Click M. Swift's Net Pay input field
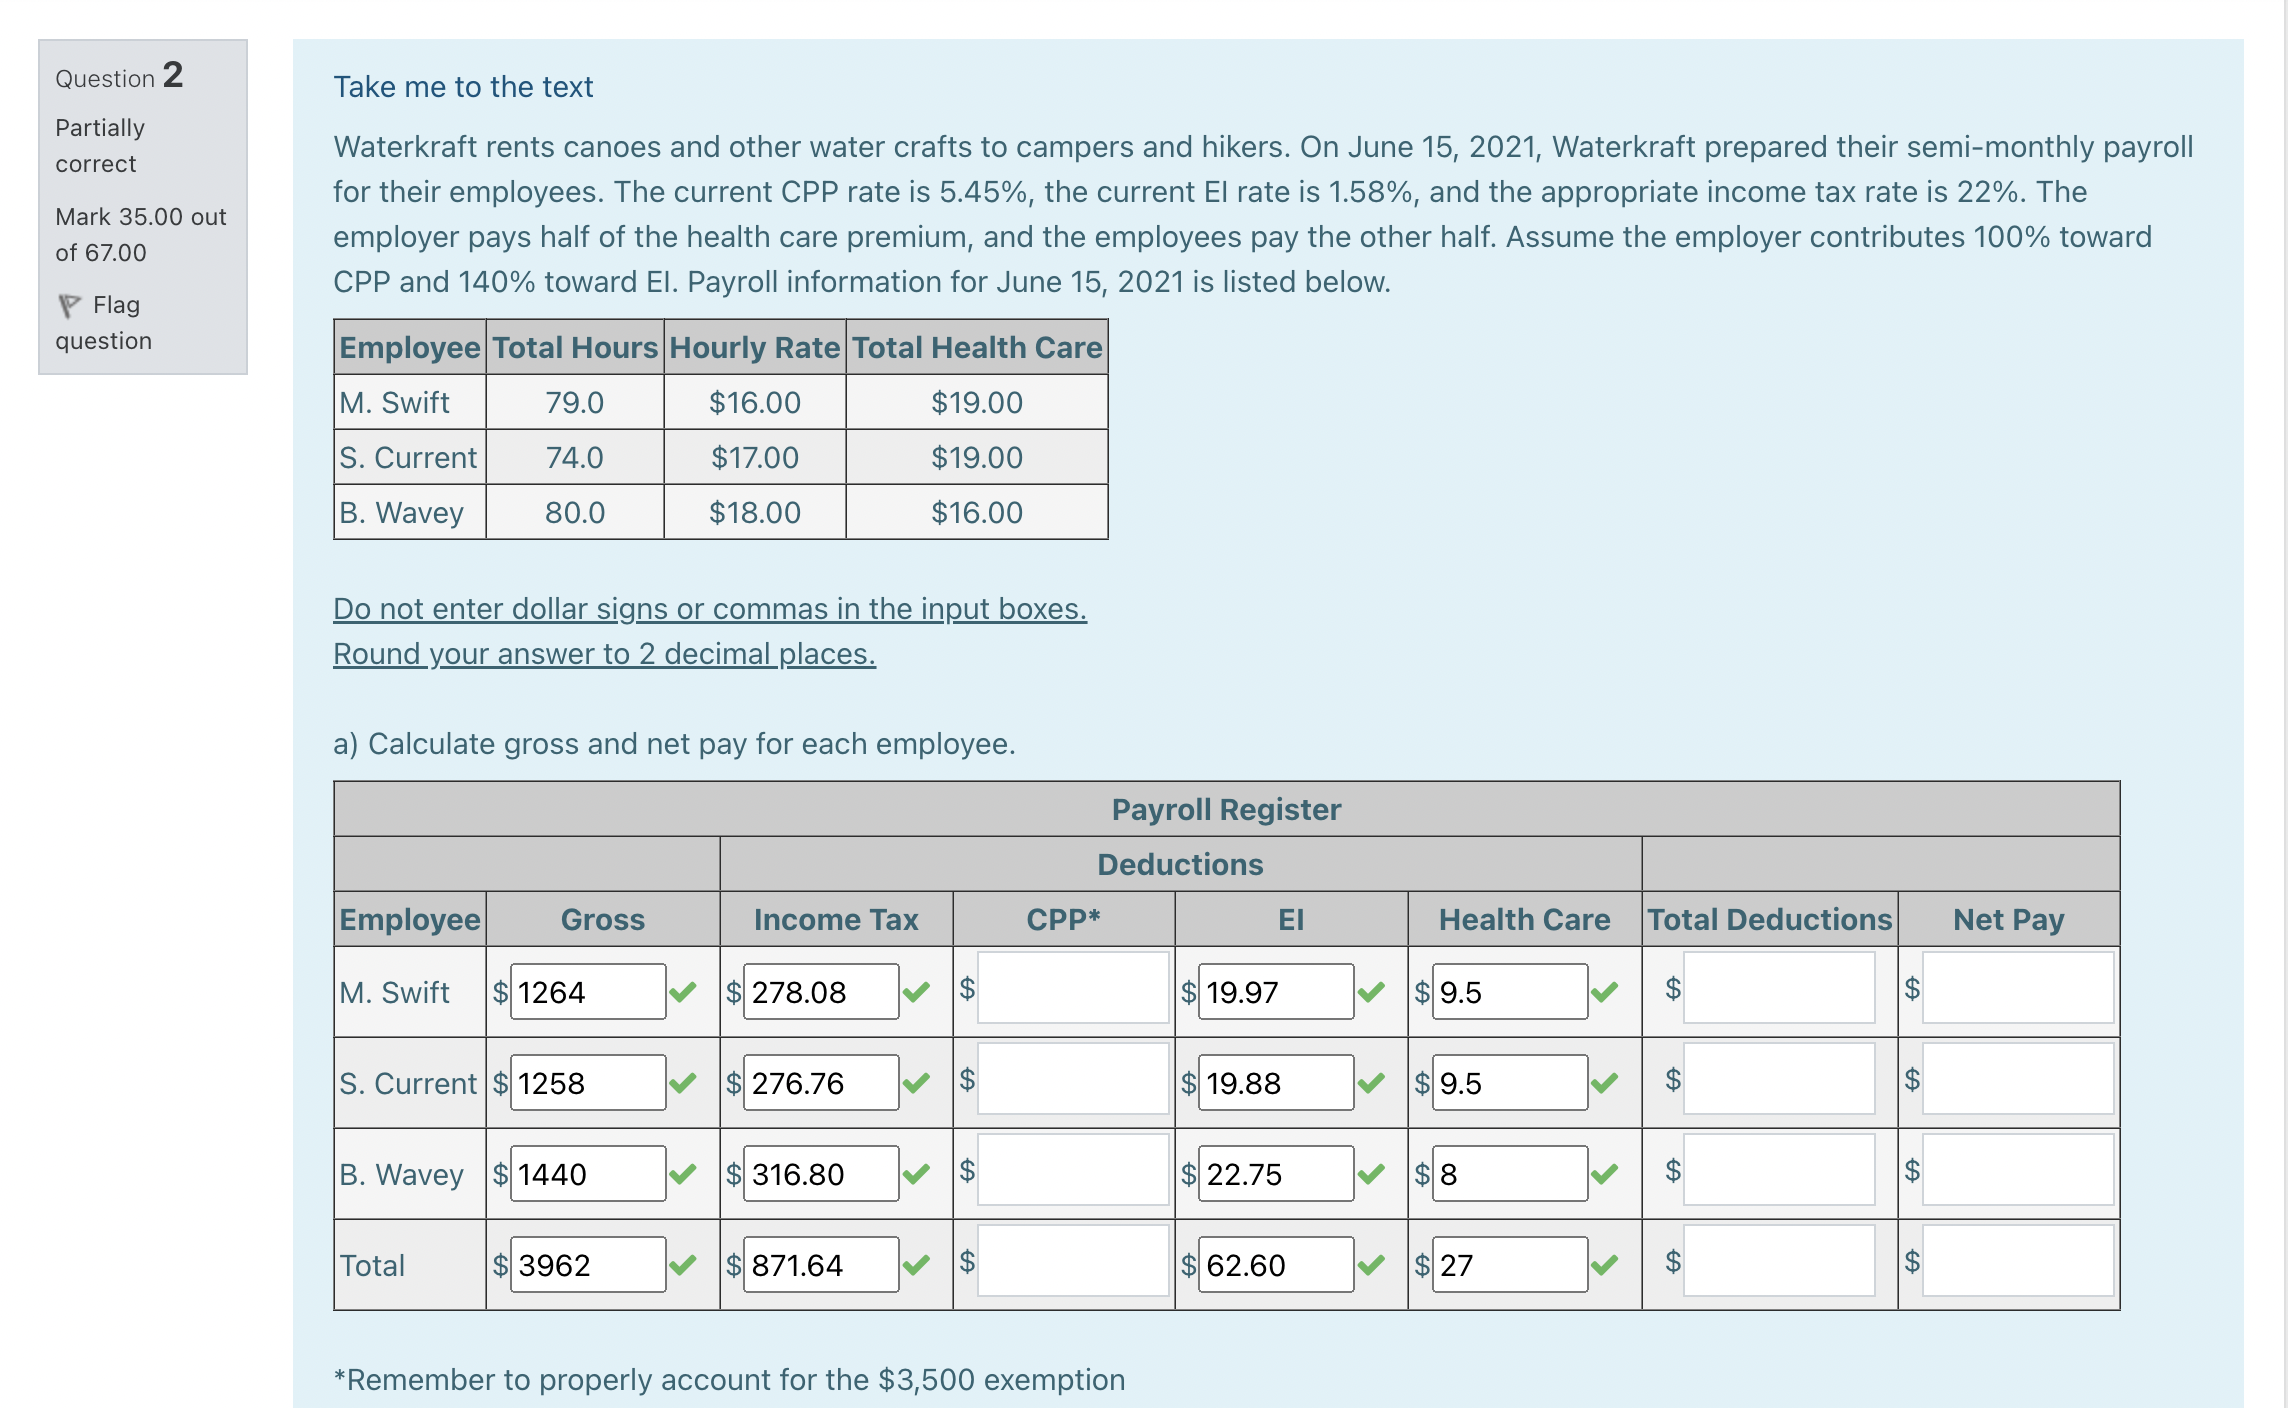 (x=2017, y=988)
